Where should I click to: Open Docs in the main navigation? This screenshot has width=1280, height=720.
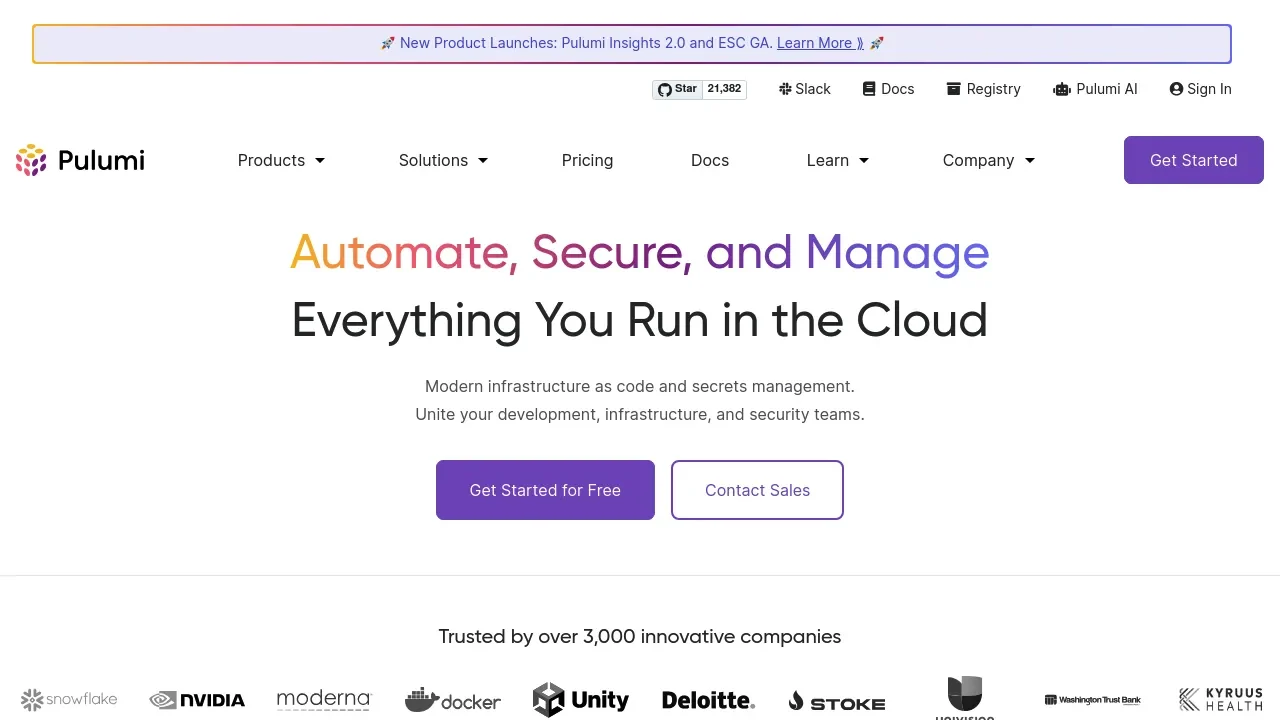pyautogui.click(x=710, y=160)
